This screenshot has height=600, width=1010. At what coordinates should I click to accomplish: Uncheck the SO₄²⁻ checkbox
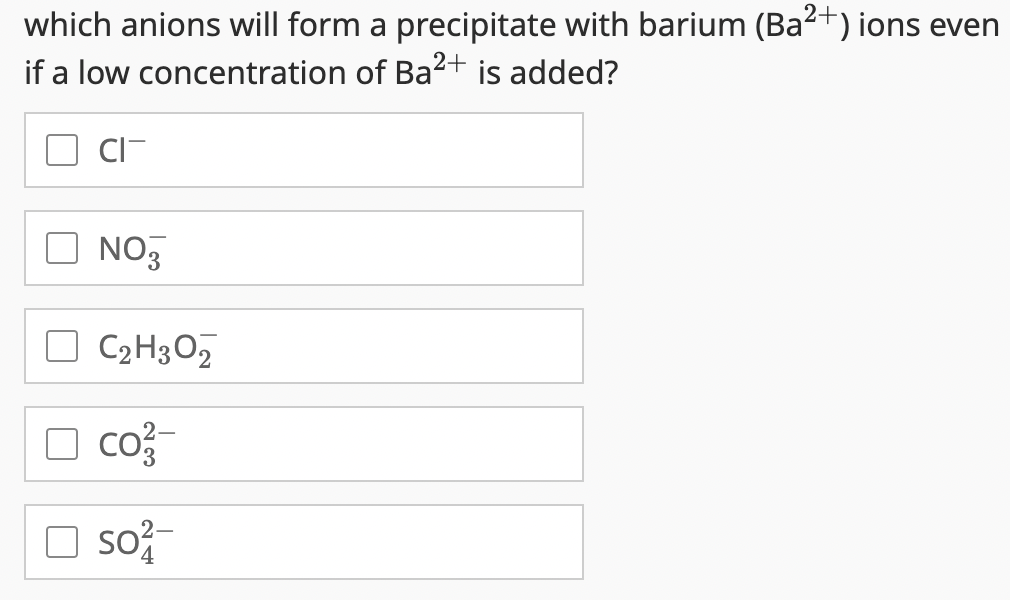pos(62,540)
